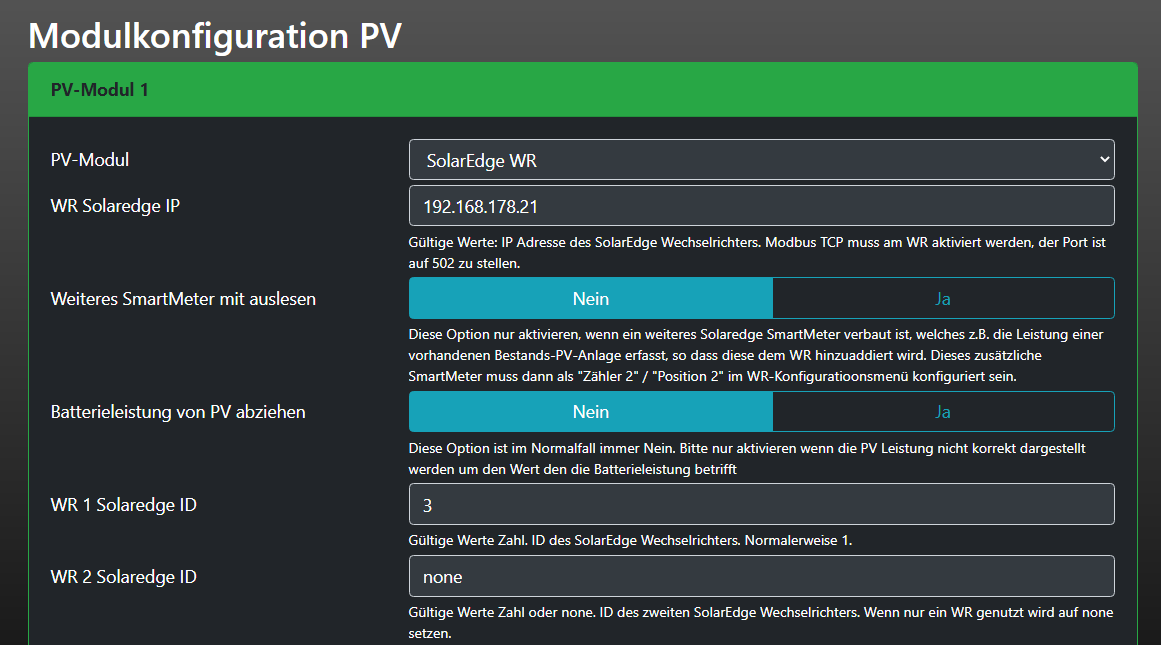The height and width of the screenshot is (645, 1161).
Task: Focus the WR Solaredge IP input field
Action: (761, 206)
